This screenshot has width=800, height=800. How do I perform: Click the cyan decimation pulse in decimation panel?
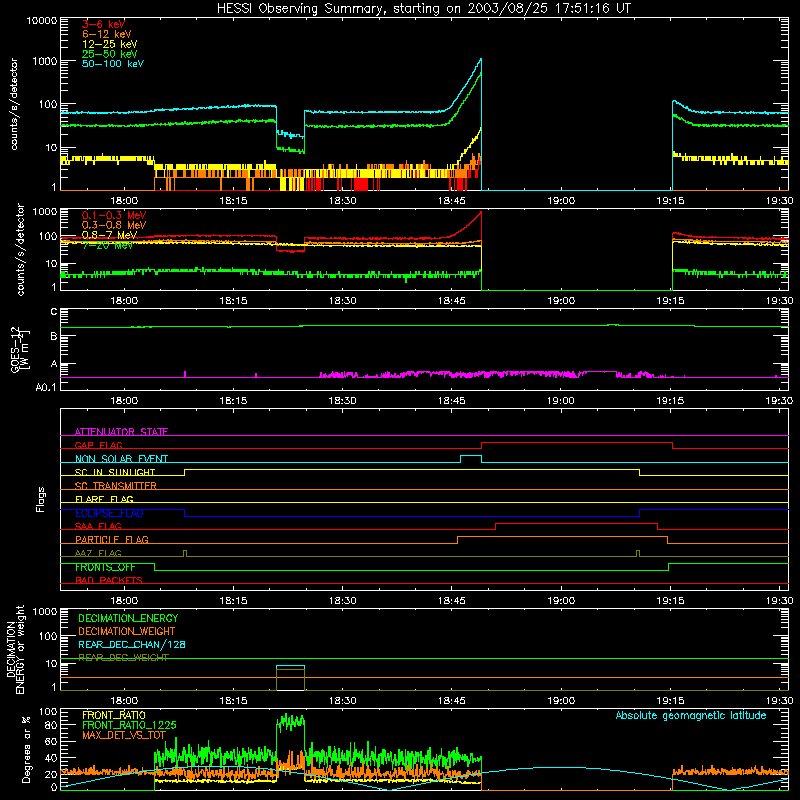pyautogui.click(x=290, y=666)
